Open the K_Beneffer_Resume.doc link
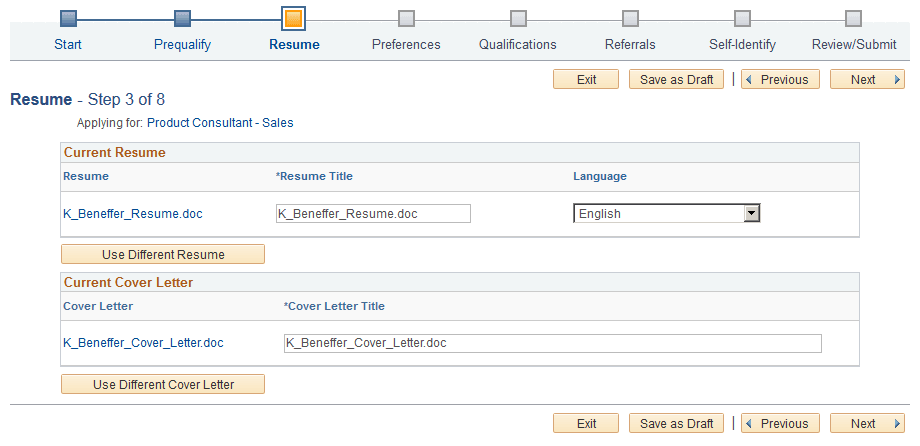 click(x=133, y=213)
